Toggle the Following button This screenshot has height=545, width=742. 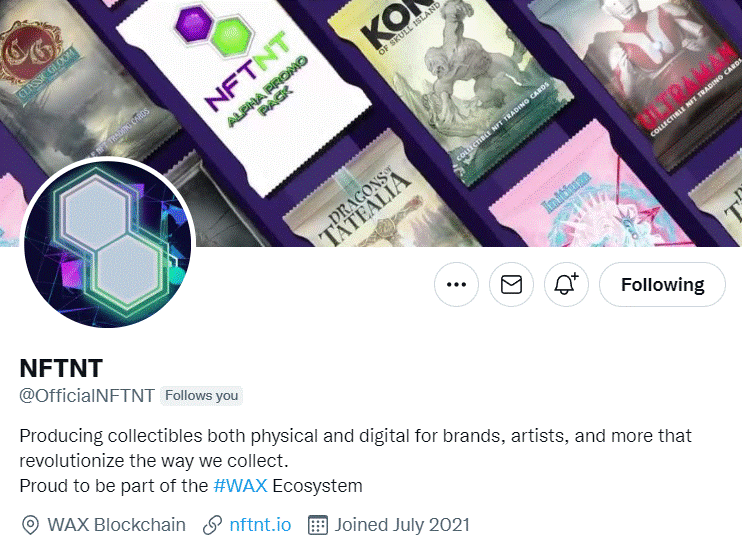pos(662,284)
